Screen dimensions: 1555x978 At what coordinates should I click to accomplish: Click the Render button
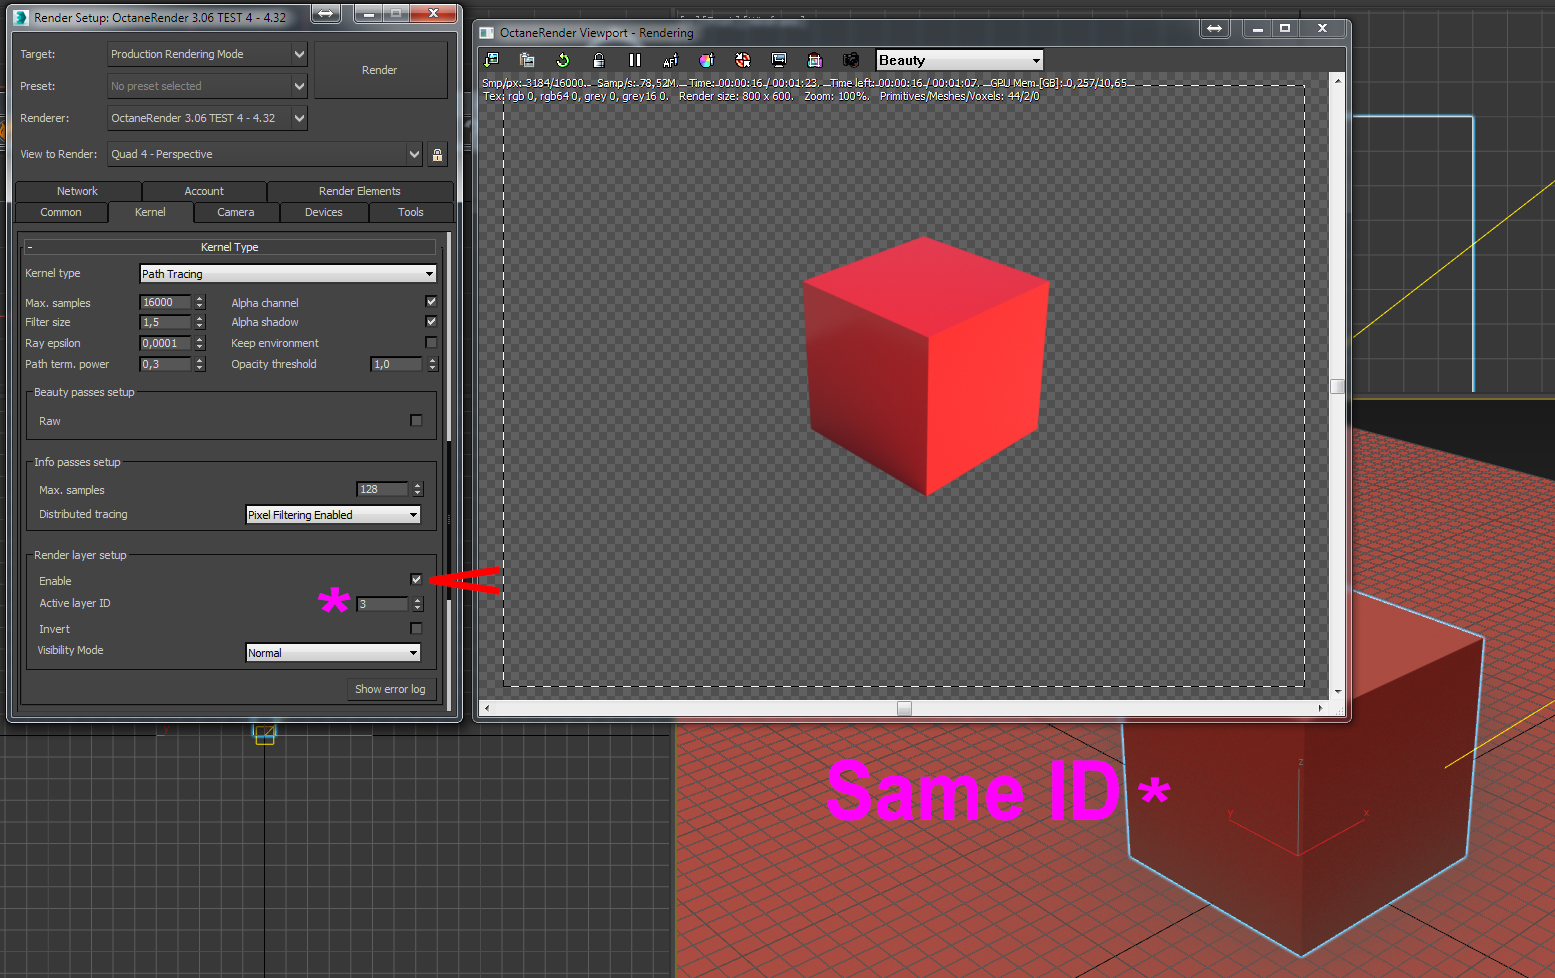[x=380, y=70]
